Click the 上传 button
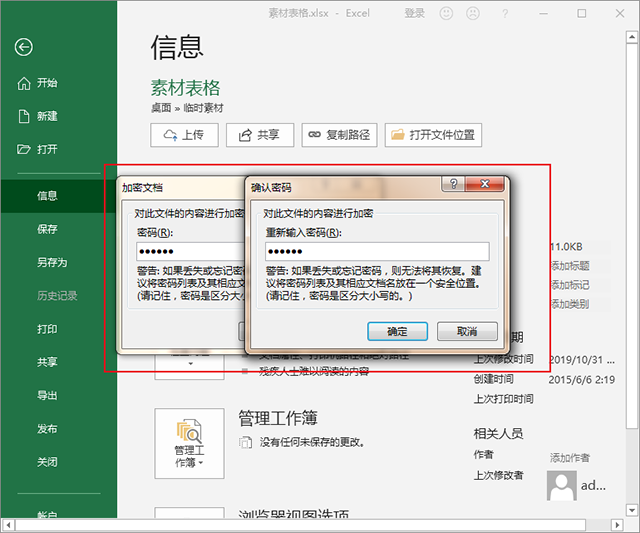 click(x=184, y=135)
